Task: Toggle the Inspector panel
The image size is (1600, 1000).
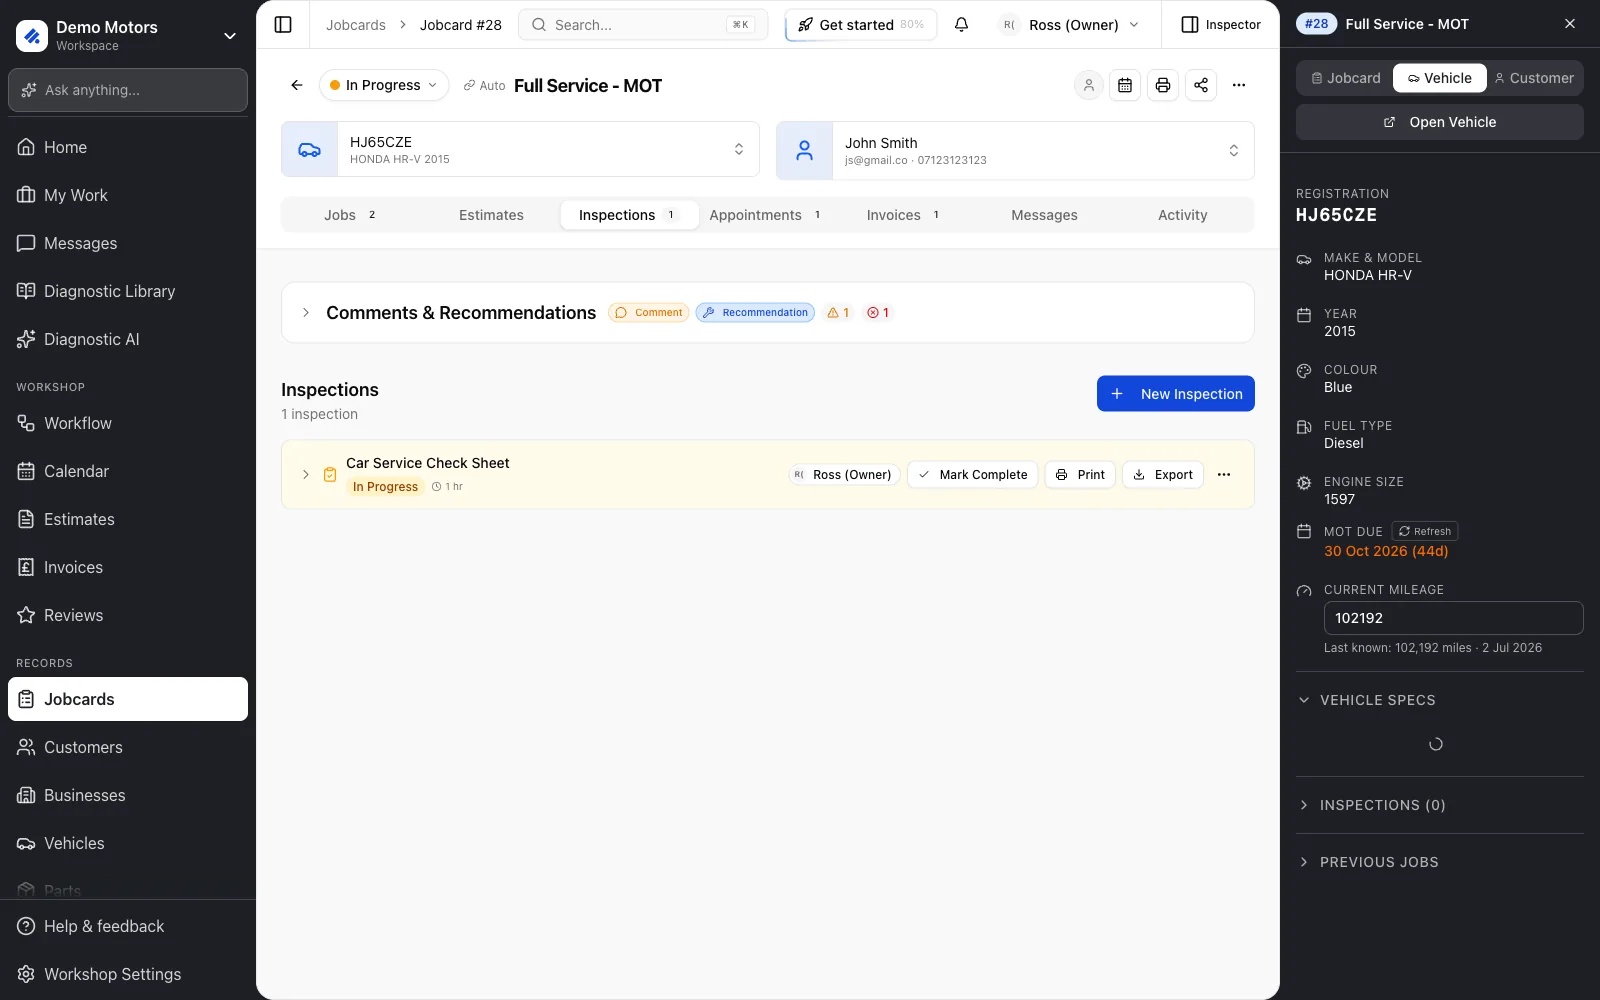Action: [1221, 25]
